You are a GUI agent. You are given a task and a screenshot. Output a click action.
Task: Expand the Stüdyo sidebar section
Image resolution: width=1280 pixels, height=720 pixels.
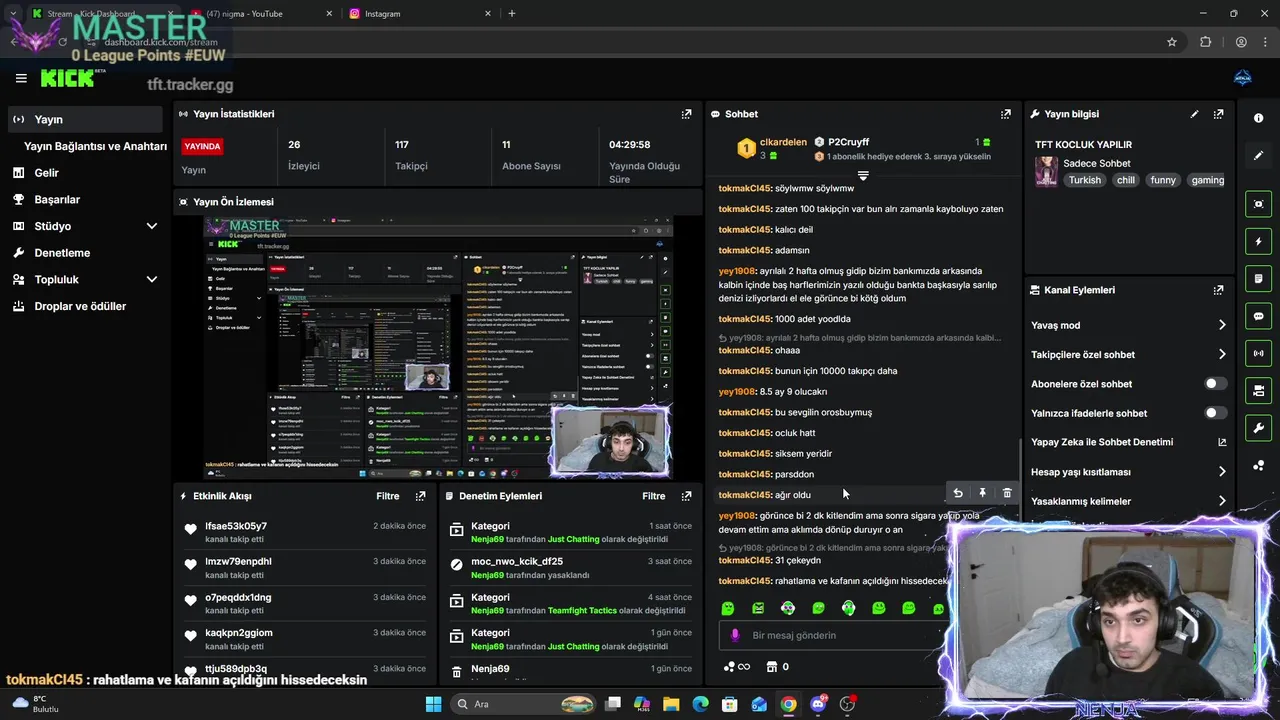tap(152, 227)
